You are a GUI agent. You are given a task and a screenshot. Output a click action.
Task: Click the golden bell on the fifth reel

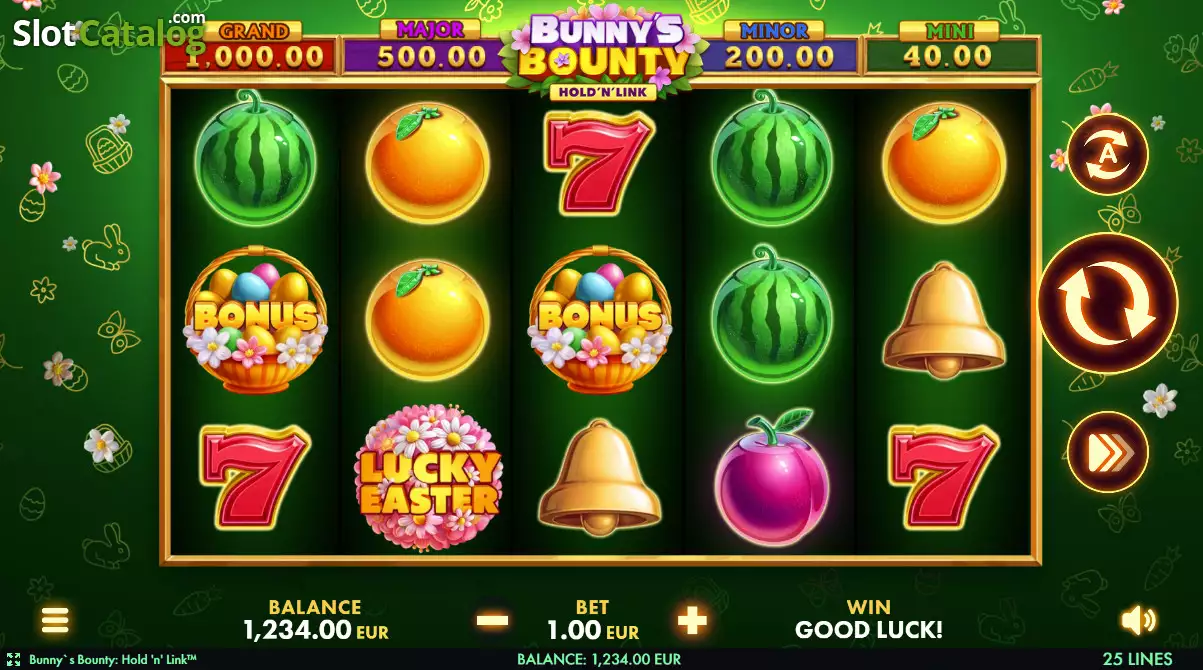(944, 320)
